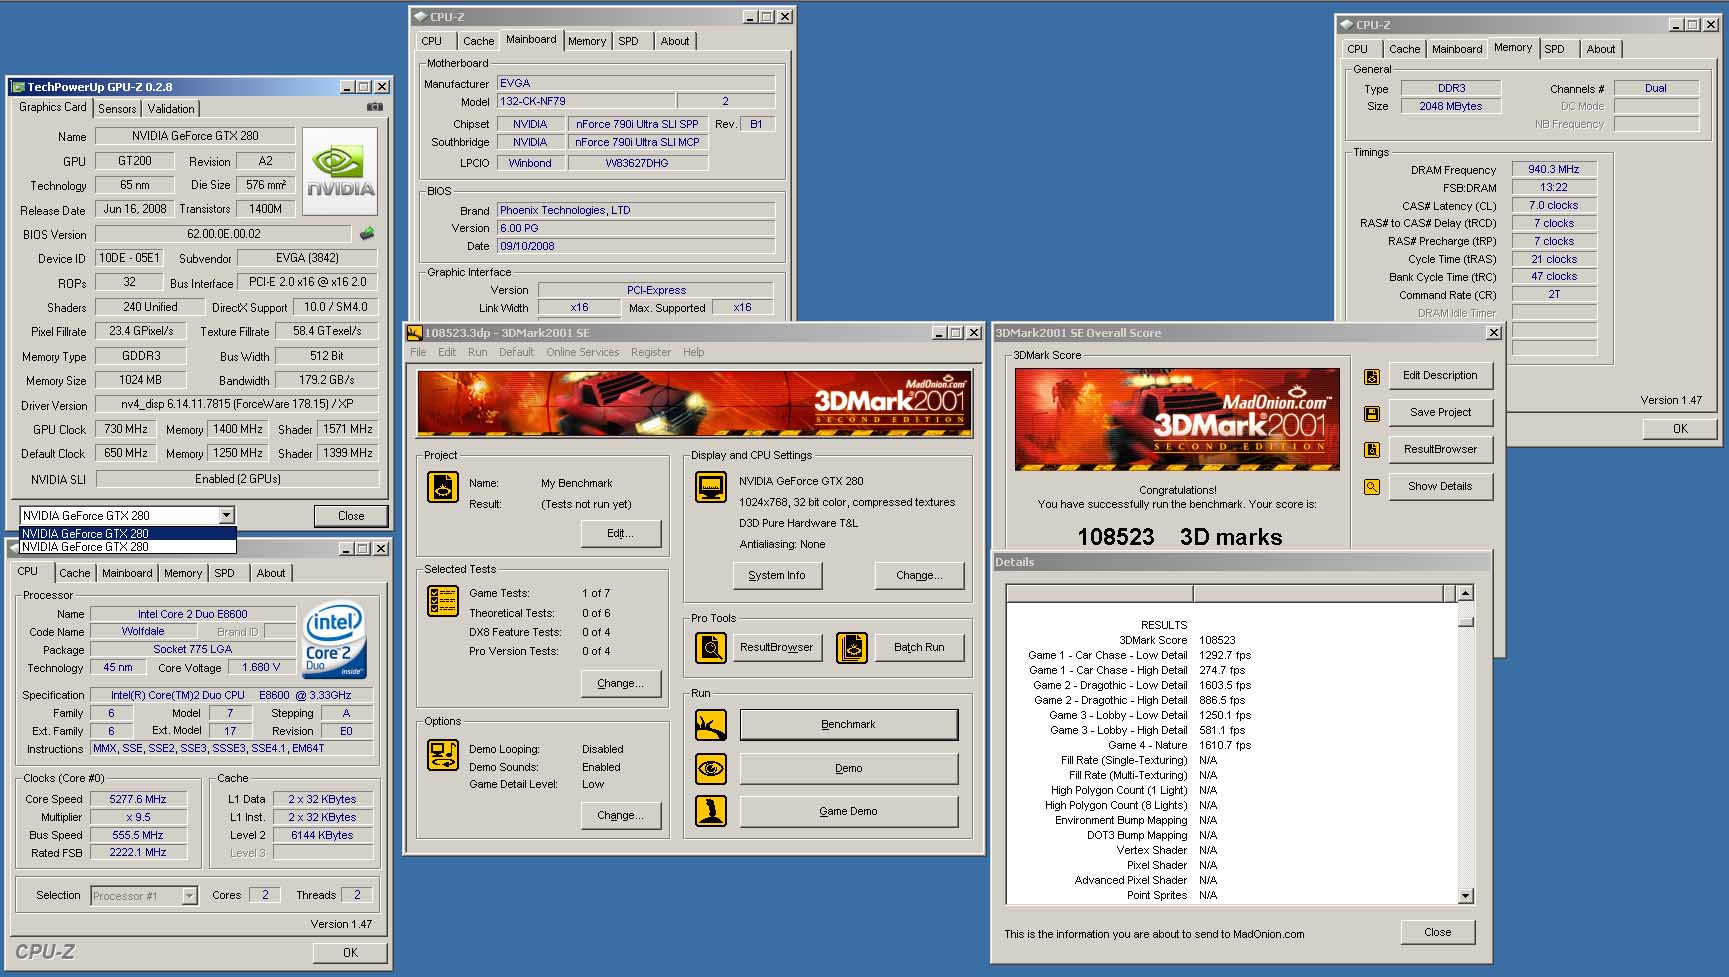Click the DRAM Frequency value 940.3 MHz
This screenshot has height=977, width=1729.
(x=1553, y=169)
